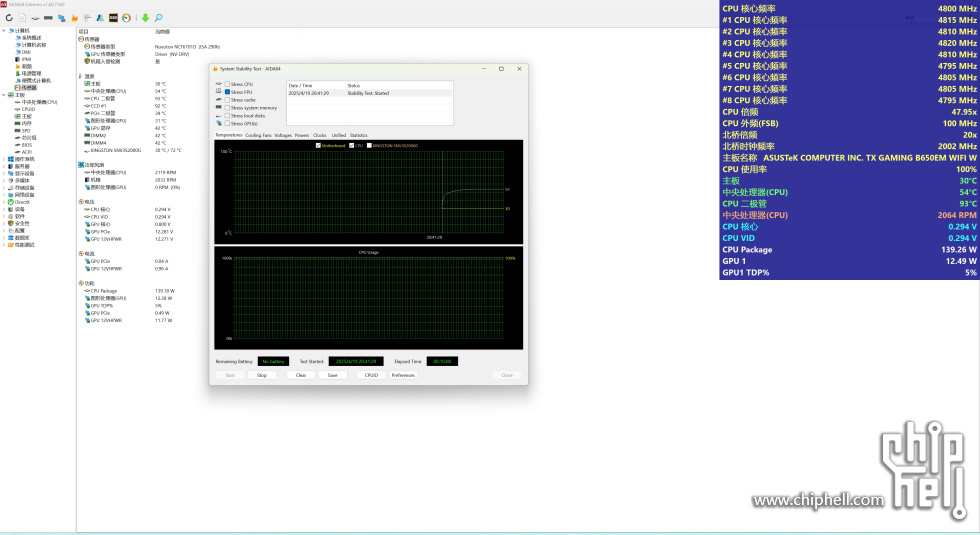The height and width of the screenshot is (535, 980).
Task: Click the user profile toolbar icon
Action: click(x=100, y=18)
